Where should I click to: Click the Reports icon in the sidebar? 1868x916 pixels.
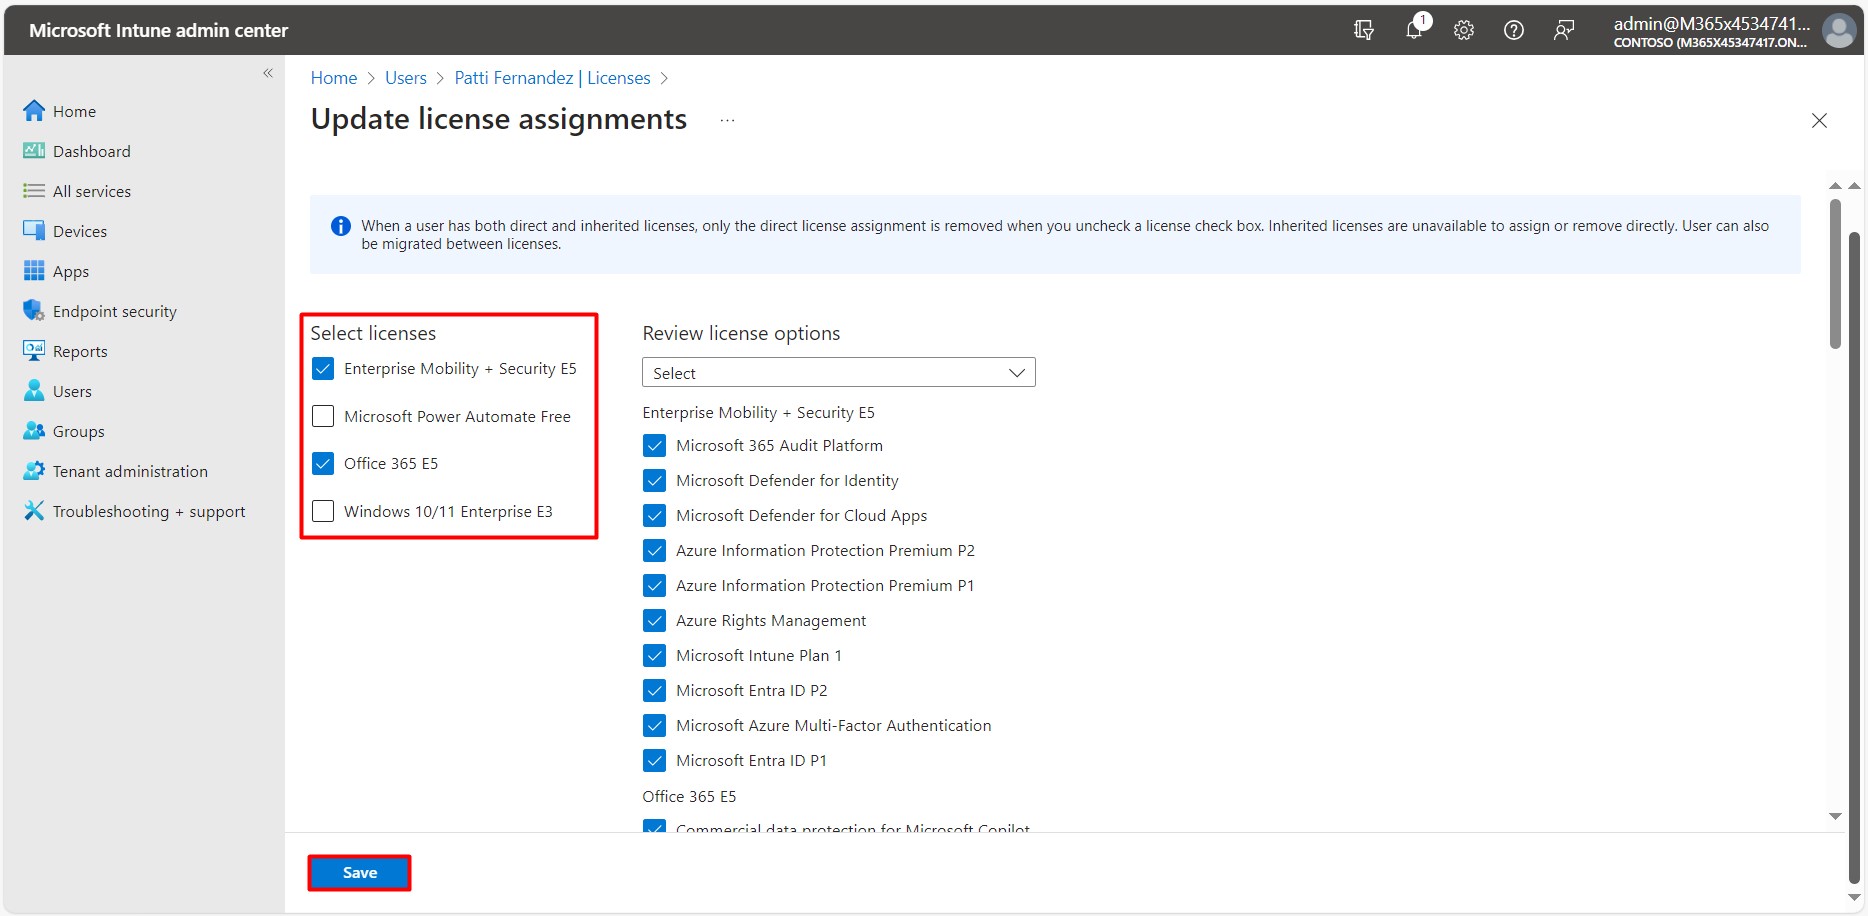coord(34,351)
